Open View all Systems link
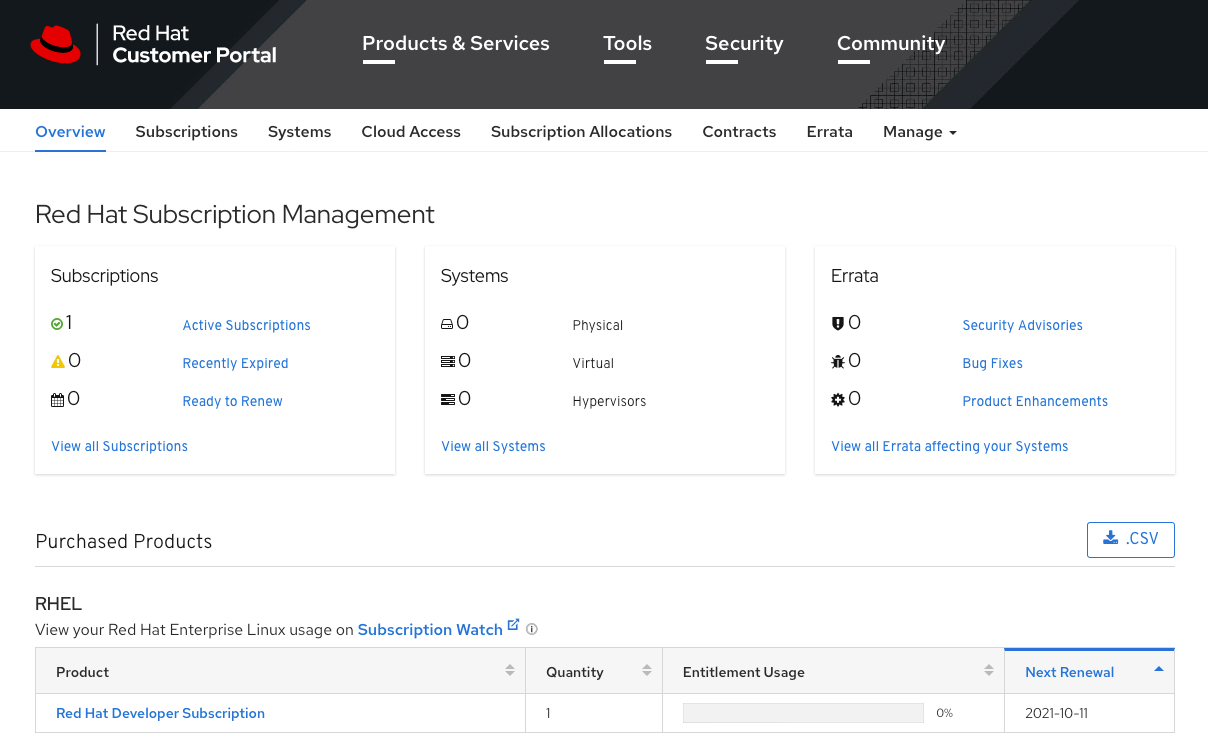1208x739 pixels. (493, 446)
